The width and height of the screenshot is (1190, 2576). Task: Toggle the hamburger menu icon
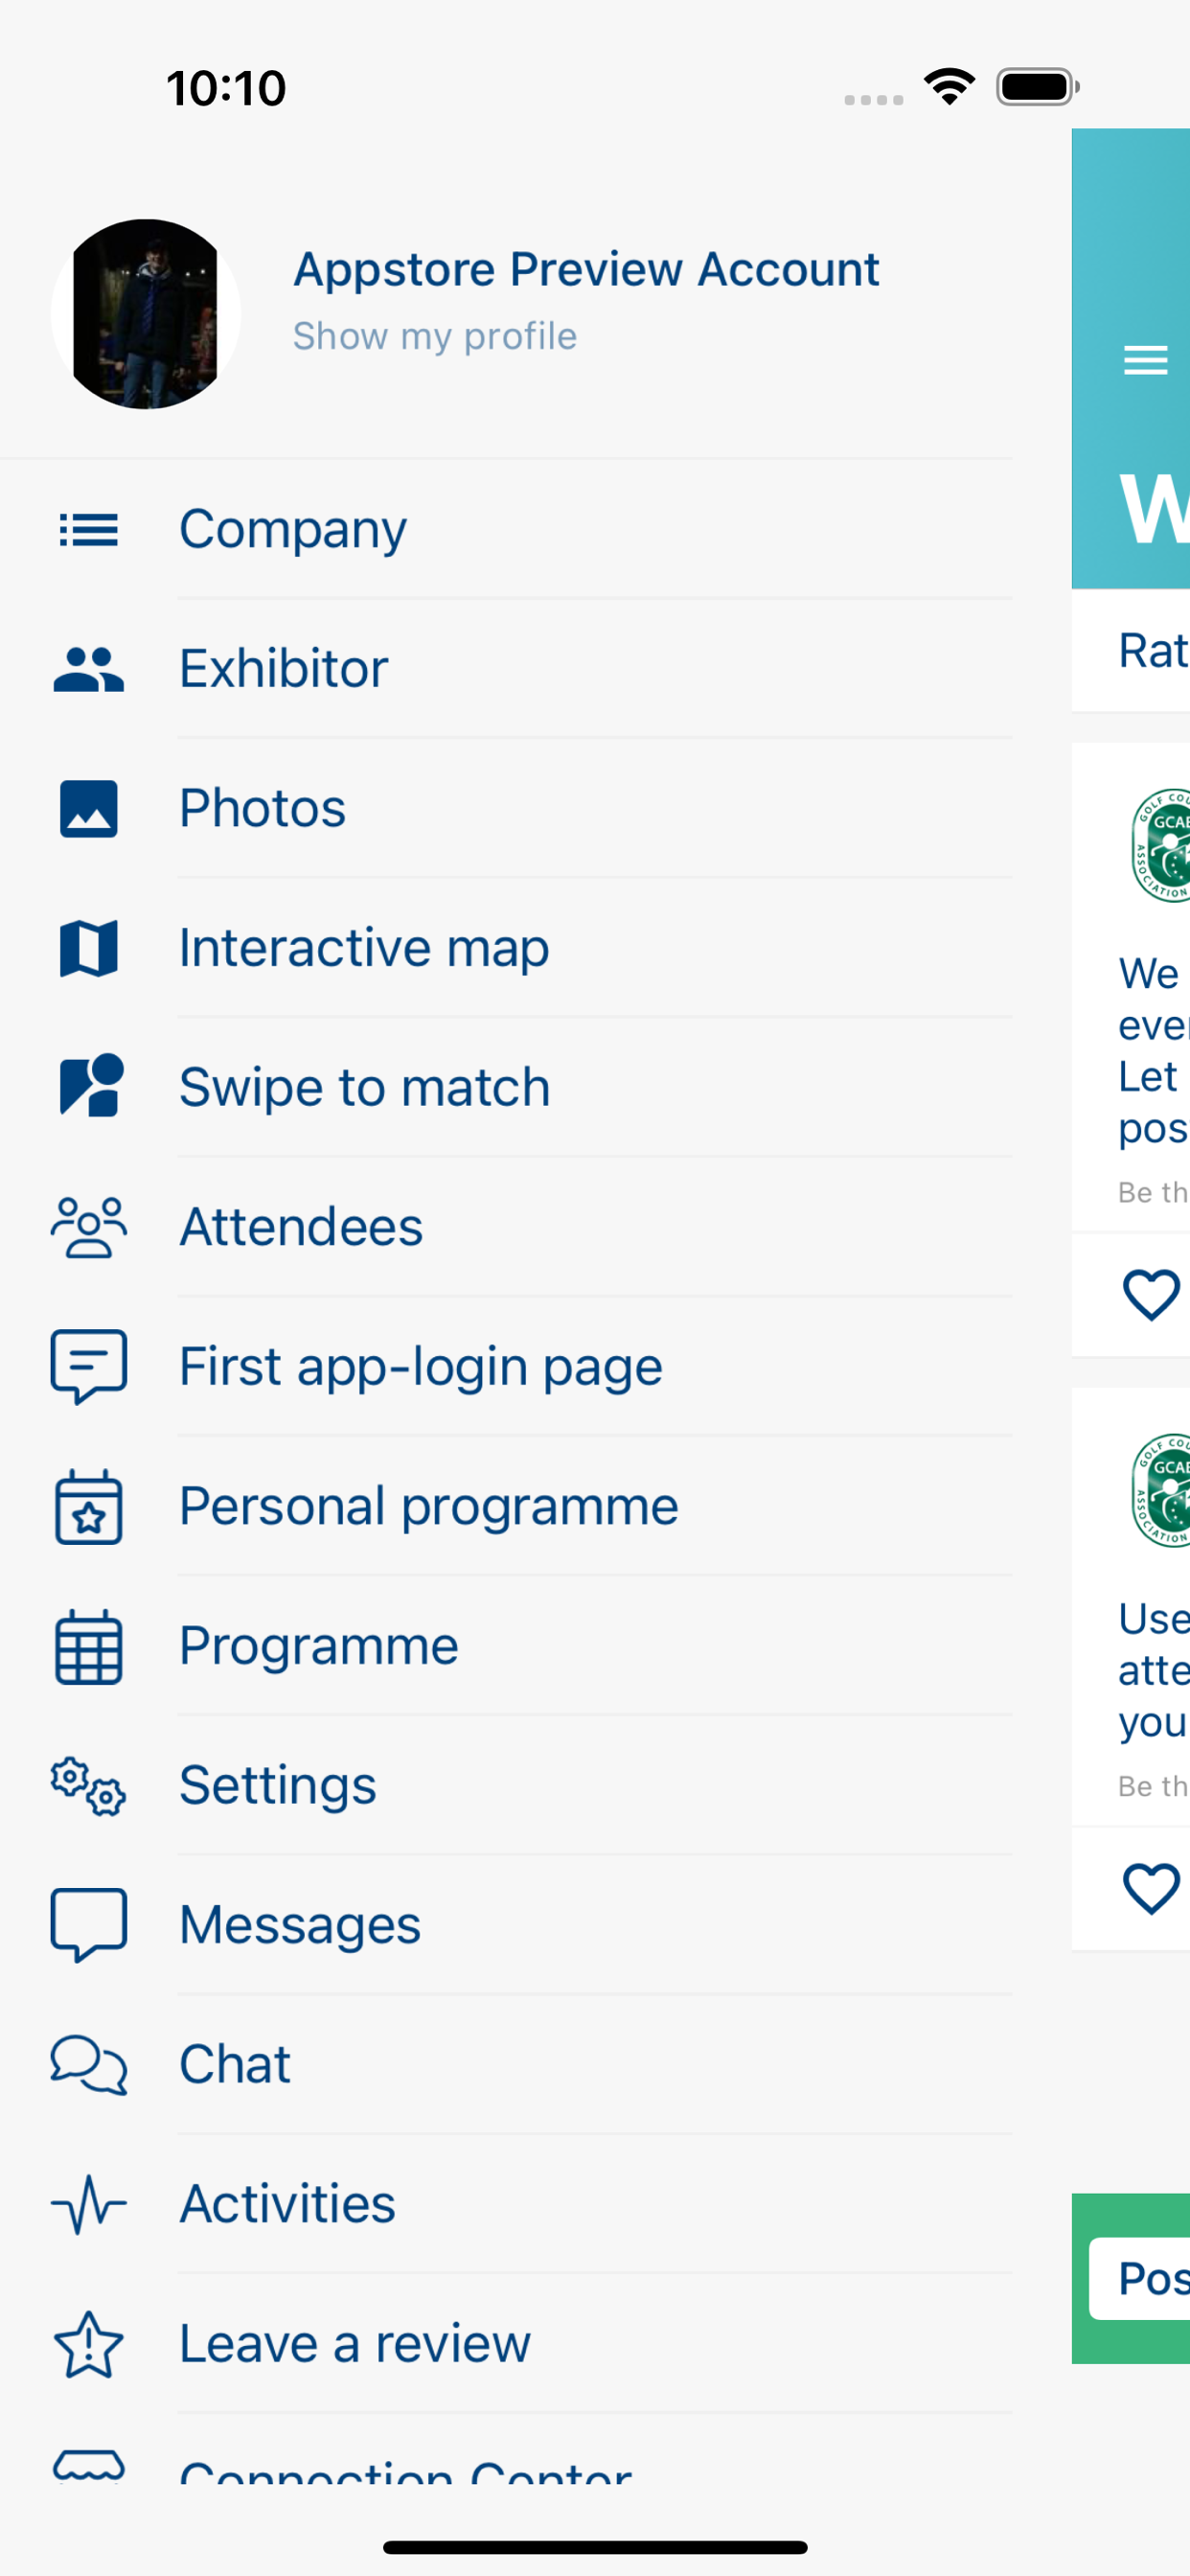pyautogui.click(x=1145, y=360)
